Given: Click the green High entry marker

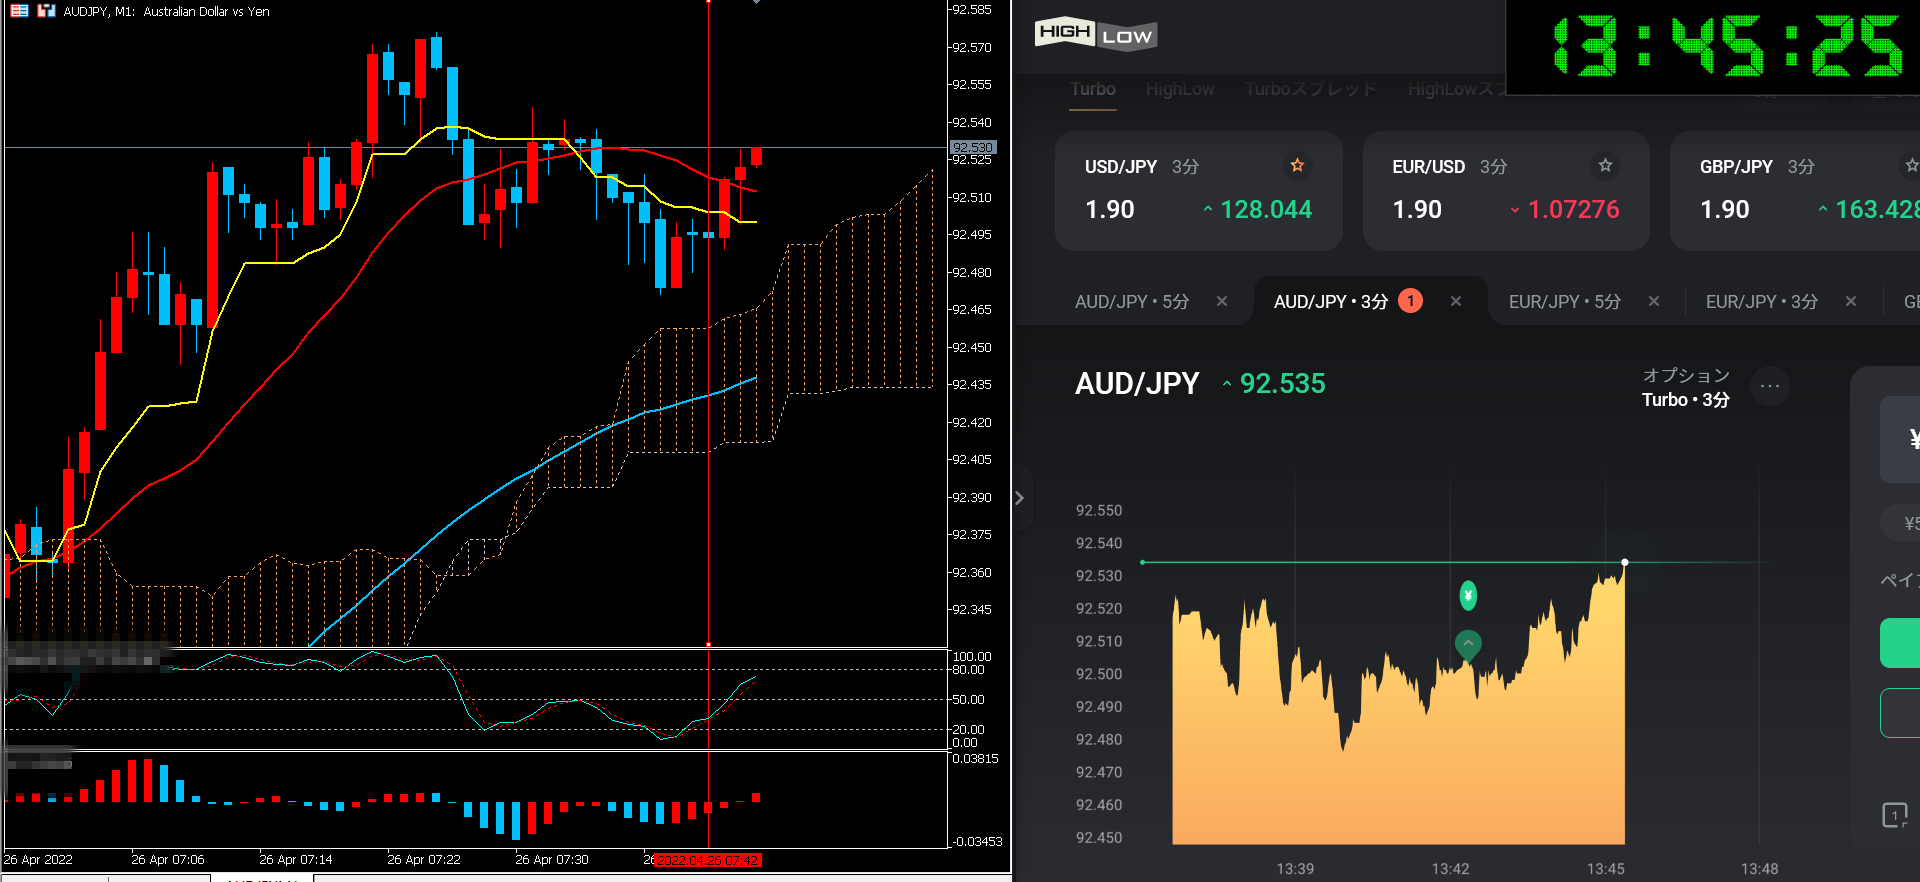Looking at the screenshot, I should pyautogui.click(x=1468, y=644).
